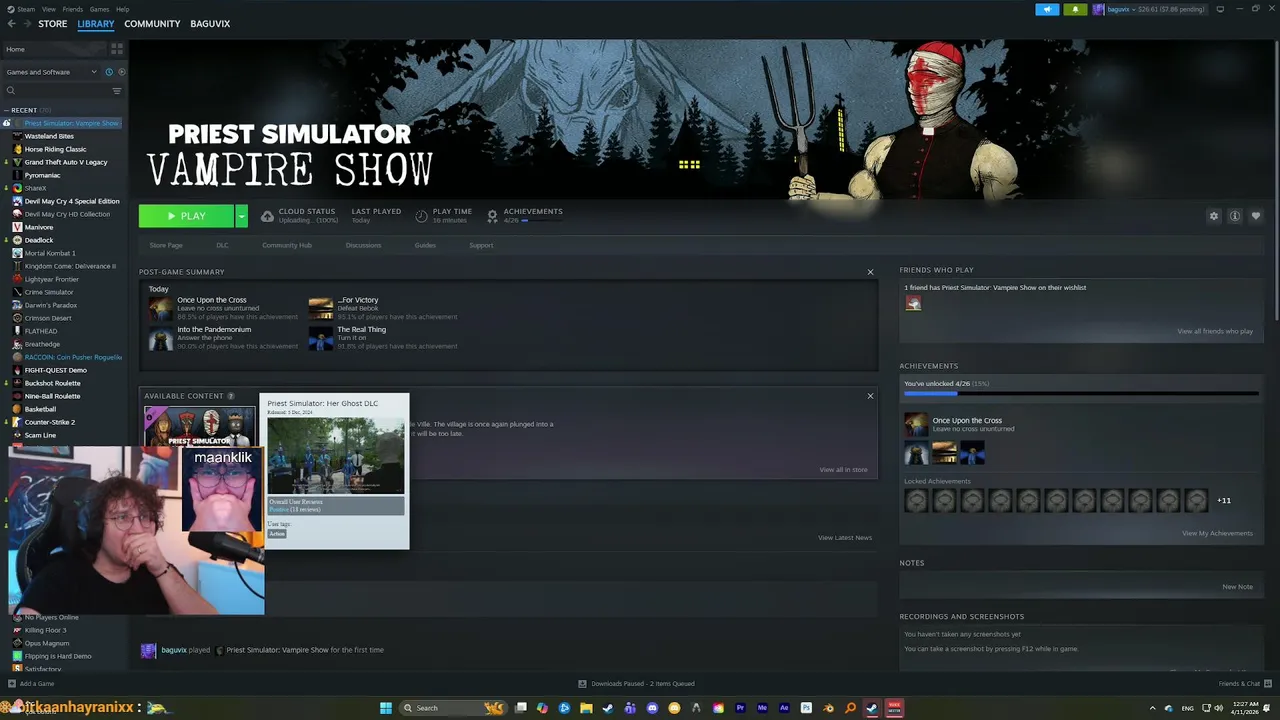Collapse the RECENT games section
The image size is (1280, 720).
point(7,110)
